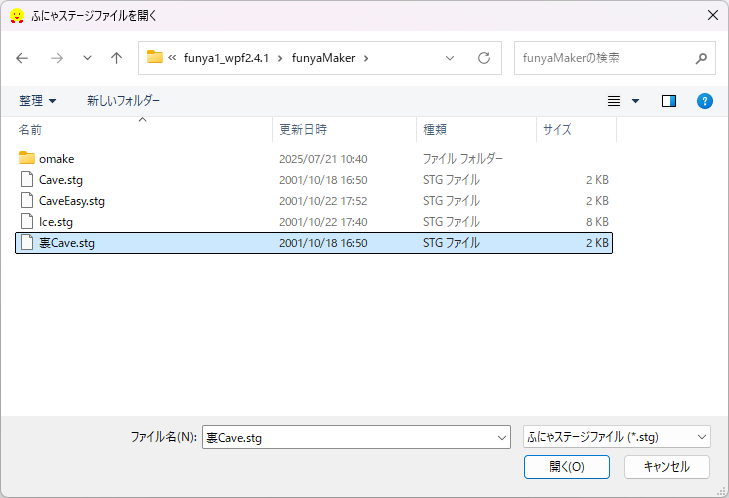
Task: Click ファイル フォルダー type cell
Action: 463,159
